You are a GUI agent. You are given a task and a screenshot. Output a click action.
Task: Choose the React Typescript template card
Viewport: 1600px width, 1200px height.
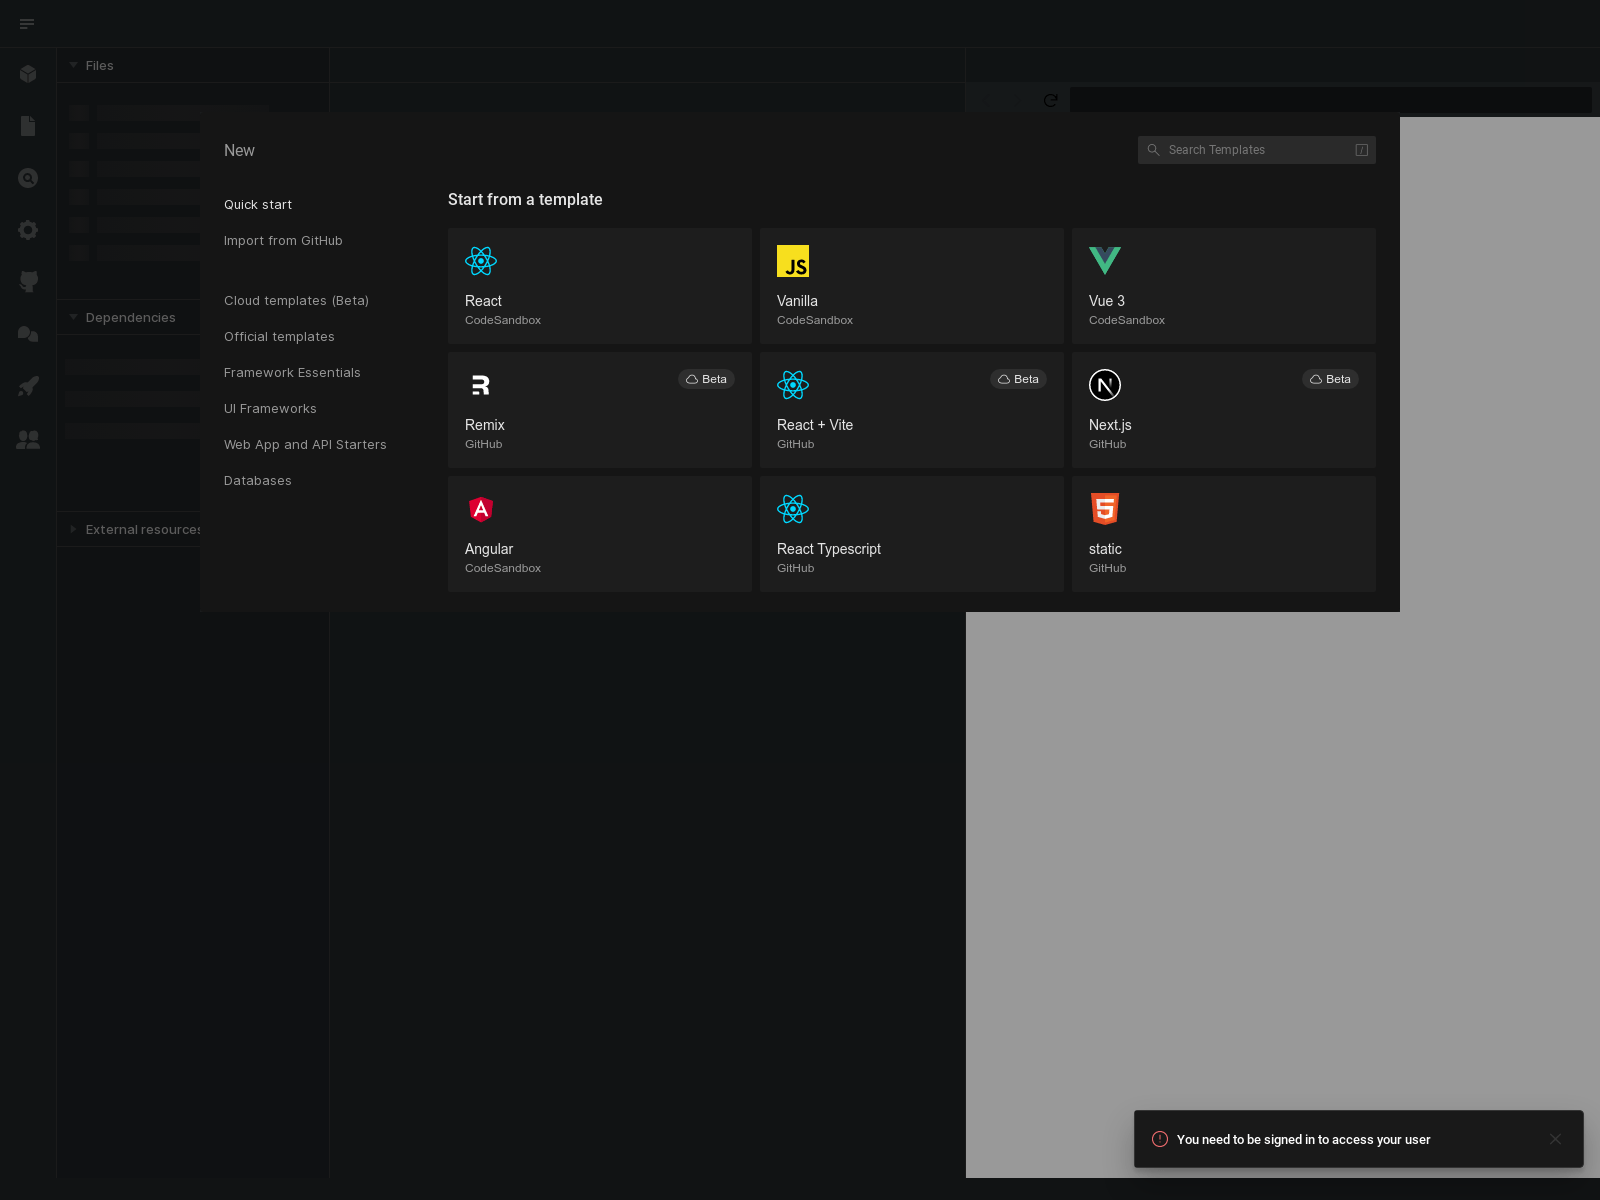click(912, 534)
